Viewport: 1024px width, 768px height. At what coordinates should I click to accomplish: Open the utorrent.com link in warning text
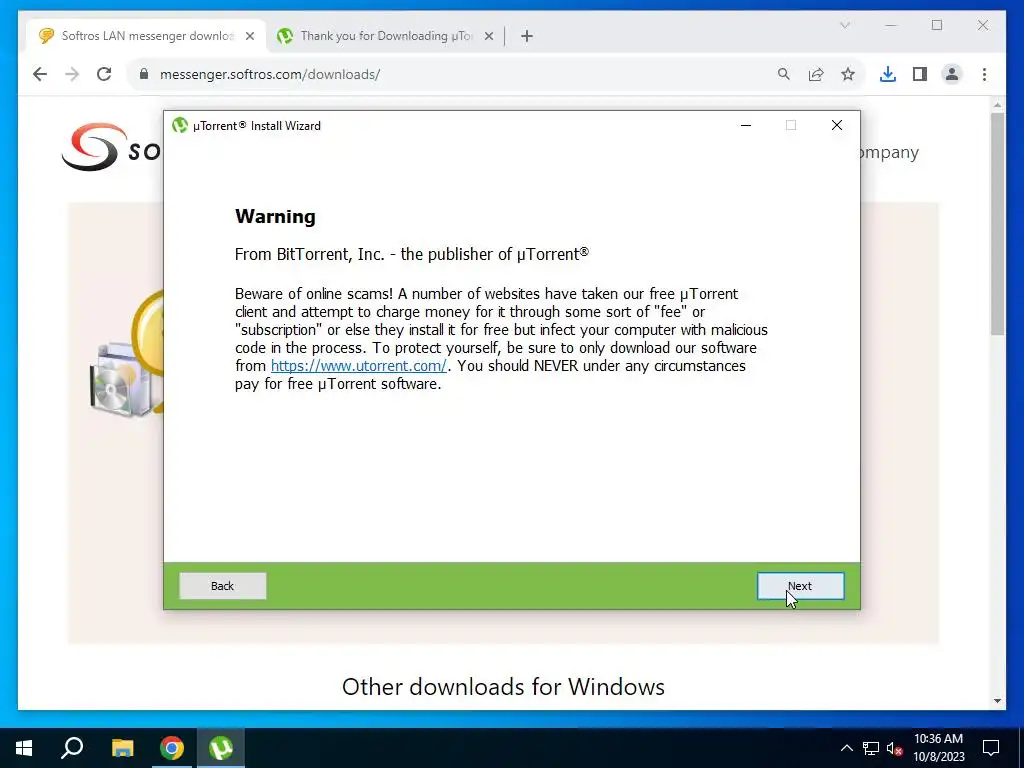point(359,366)
